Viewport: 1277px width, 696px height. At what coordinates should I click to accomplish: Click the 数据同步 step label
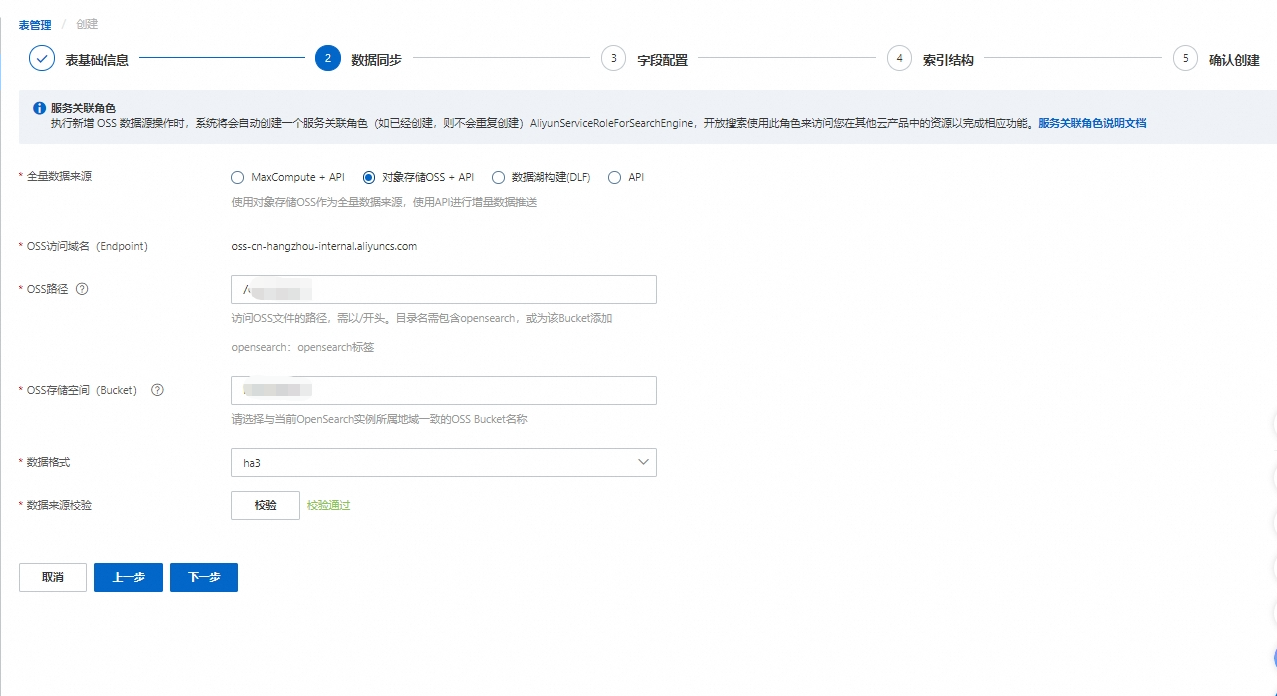click(x=376, y=60)
